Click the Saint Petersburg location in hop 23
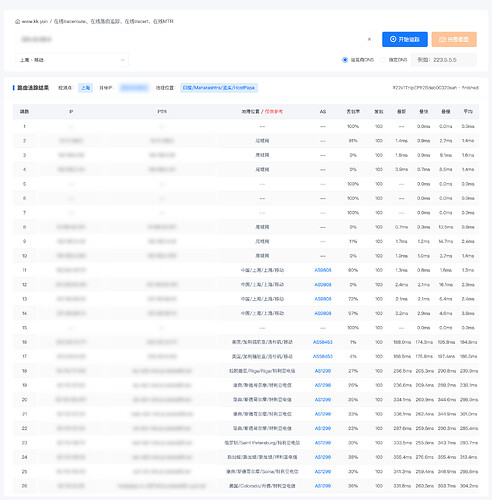The height and width of the screenshot is (500, 492). (x=262, y=443)
